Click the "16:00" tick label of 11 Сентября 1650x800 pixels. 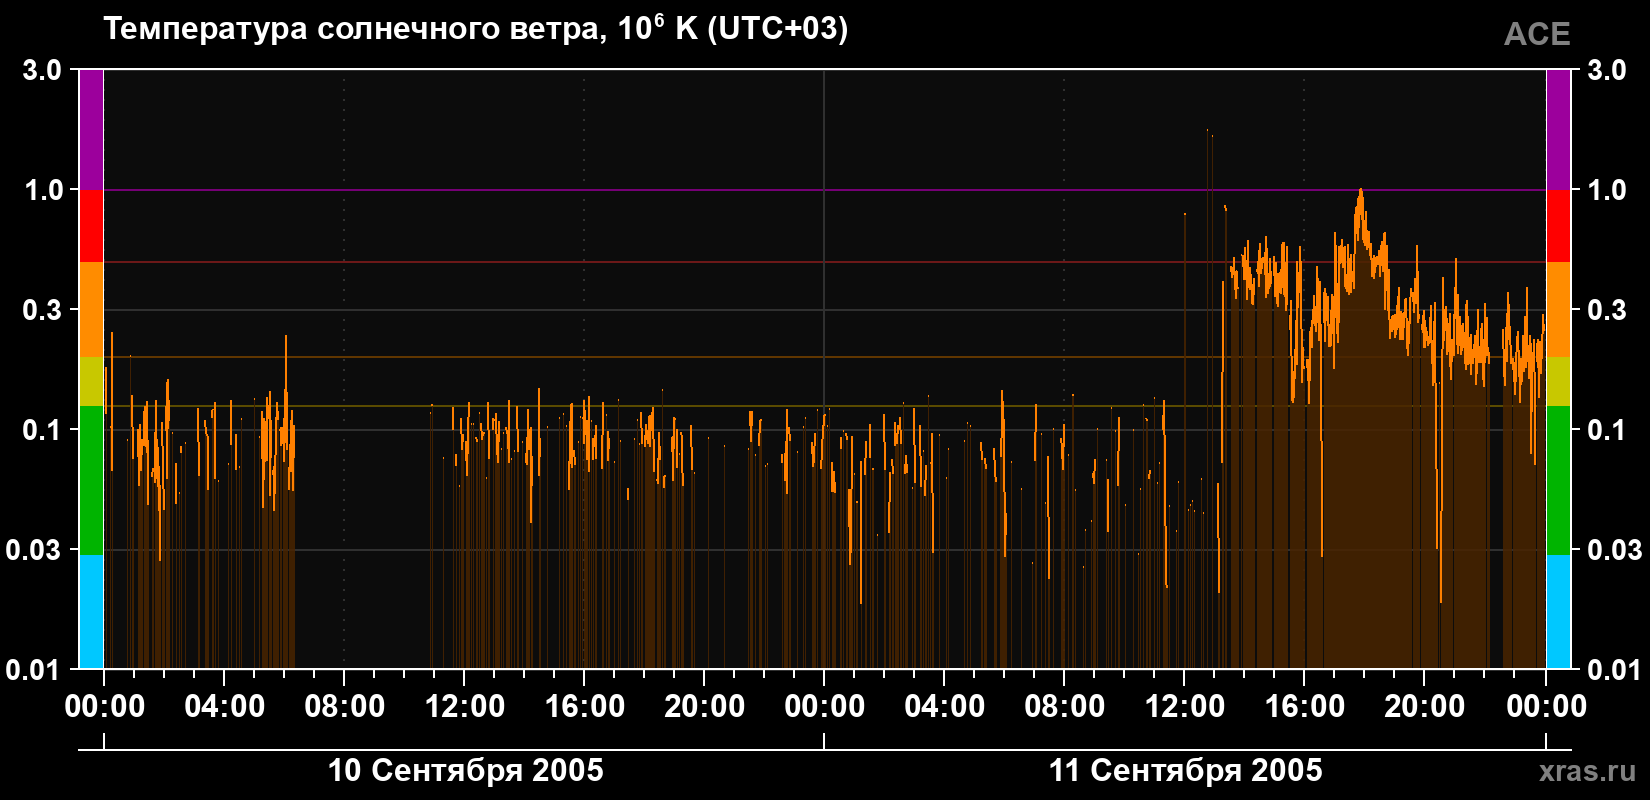pyautogui.click(x=1305, y=707)
